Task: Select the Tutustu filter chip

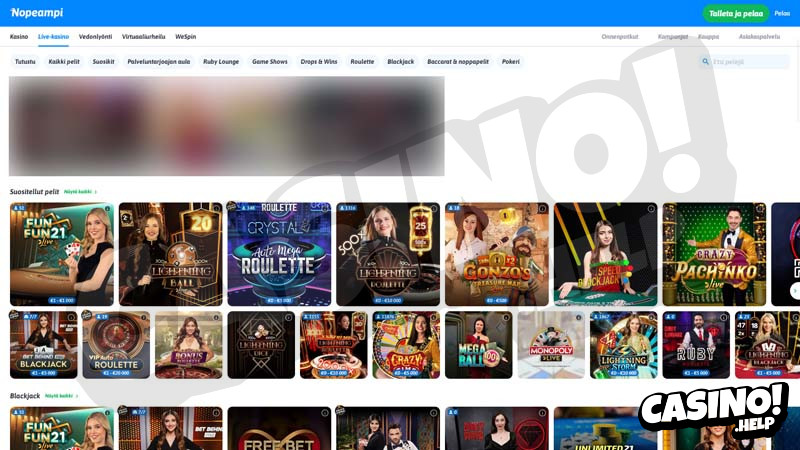Action: 25,62
